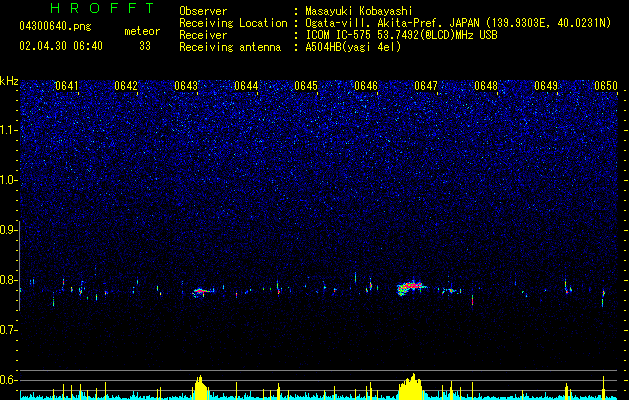629x400 pixels.
Task: Click the HROFFT title text
Action: point(103,8)
